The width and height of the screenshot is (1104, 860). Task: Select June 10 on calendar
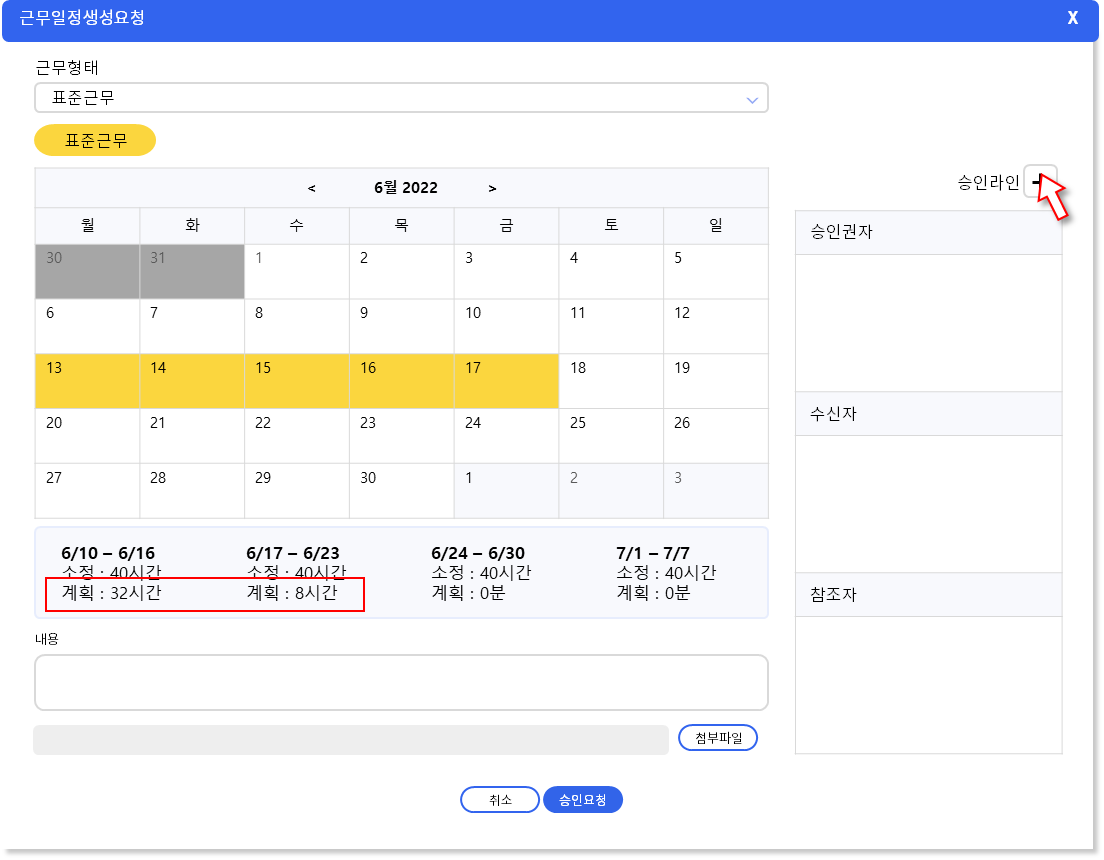coord(507,326)
